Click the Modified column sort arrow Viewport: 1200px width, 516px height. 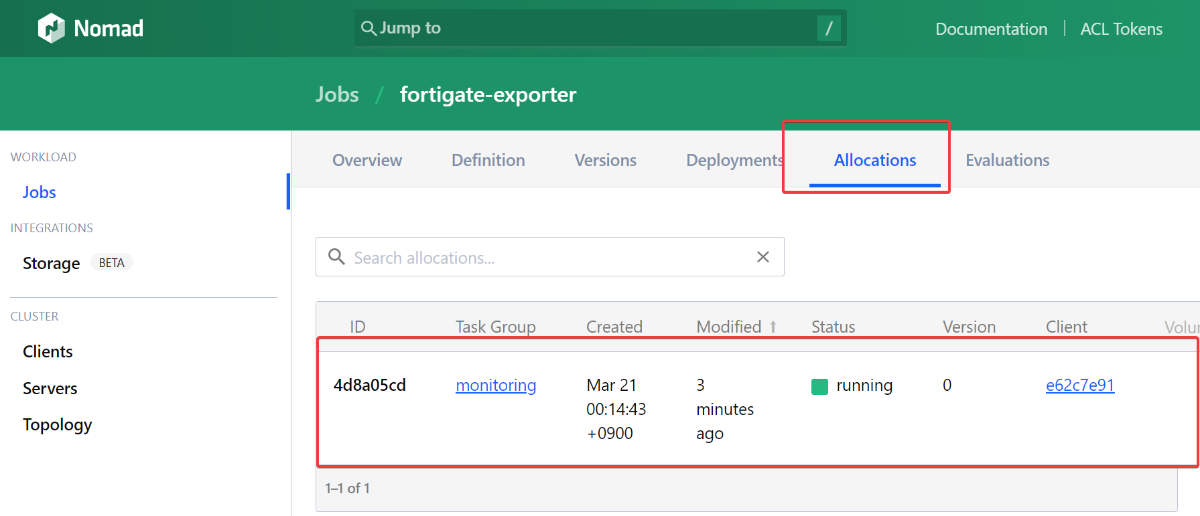coord(772,327)
